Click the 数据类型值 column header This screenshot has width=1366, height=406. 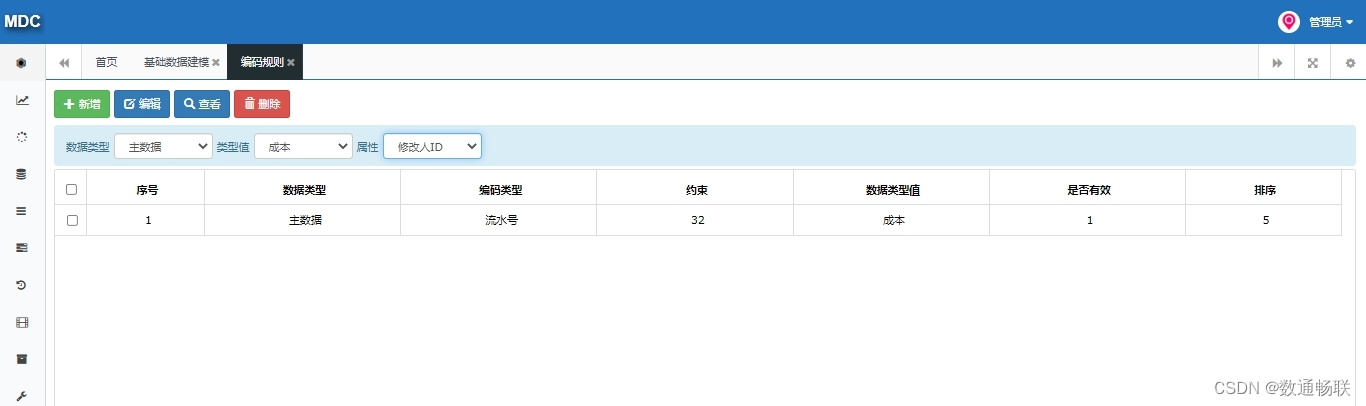[893, 189]
